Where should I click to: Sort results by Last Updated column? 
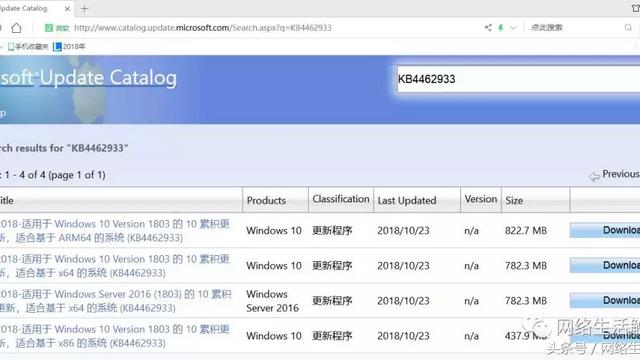(x=407, y=200)
